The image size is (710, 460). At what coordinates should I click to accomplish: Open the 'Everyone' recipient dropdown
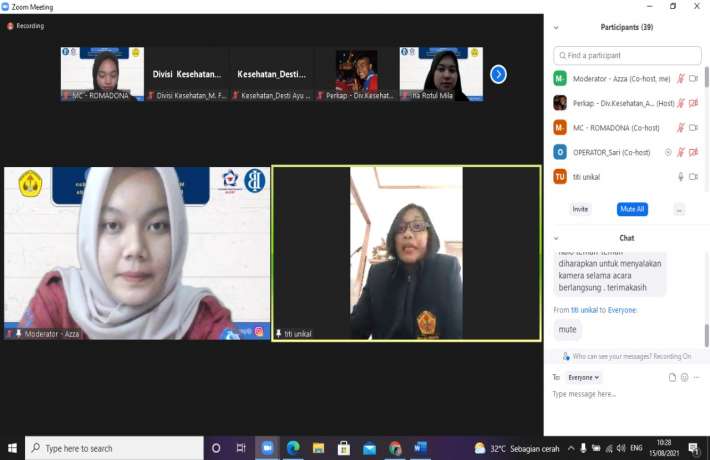point(584,377)
